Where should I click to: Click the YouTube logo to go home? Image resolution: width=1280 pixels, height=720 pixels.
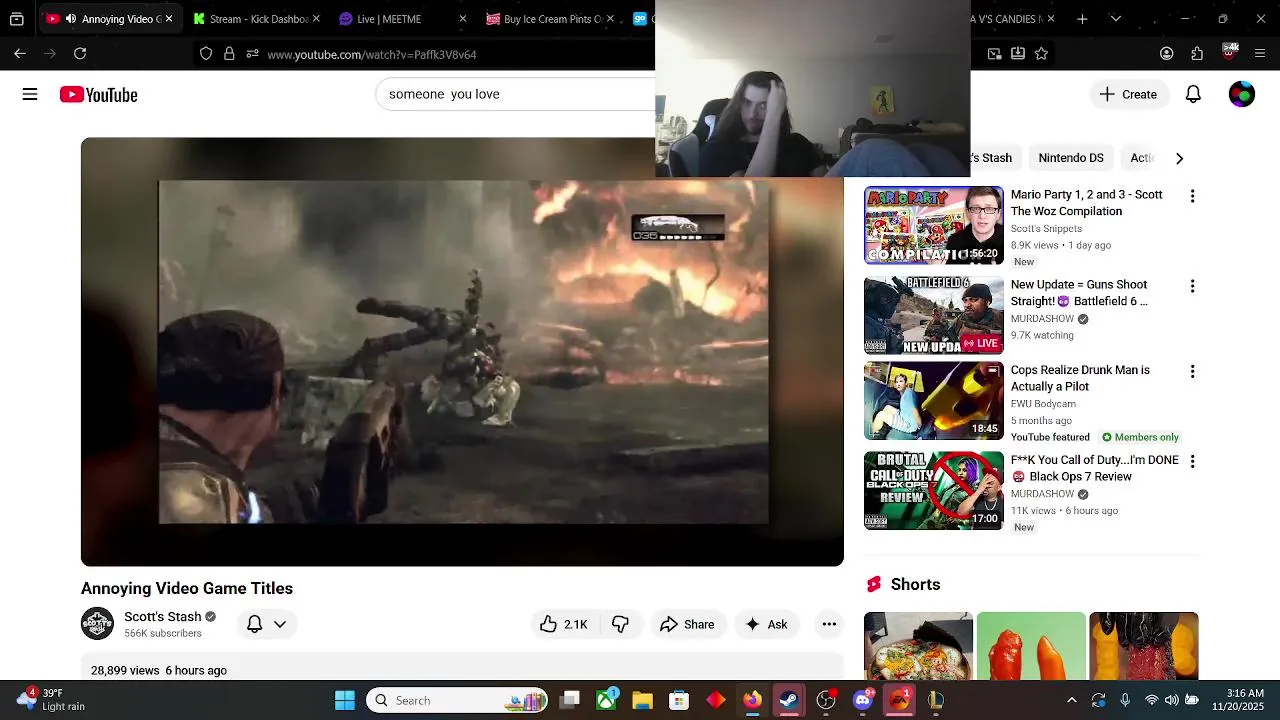98,94
